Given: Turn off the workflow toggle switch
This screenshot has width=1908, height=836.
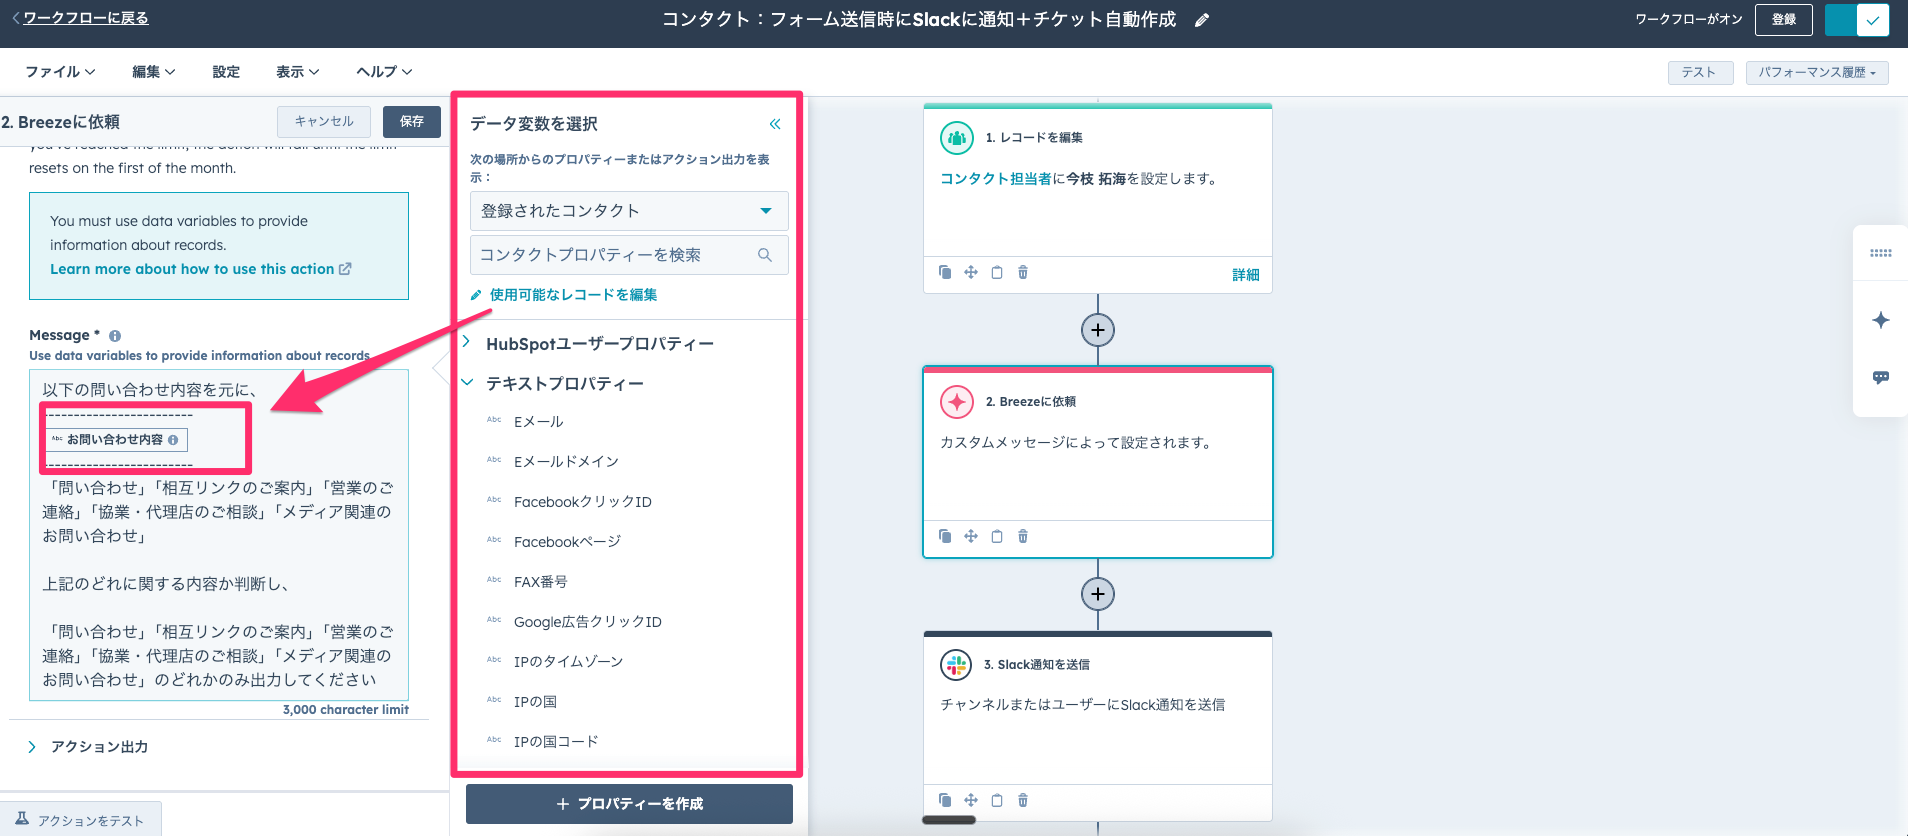Looking at the screenshot, I should pyautogui.click(x=1857, y=20).
